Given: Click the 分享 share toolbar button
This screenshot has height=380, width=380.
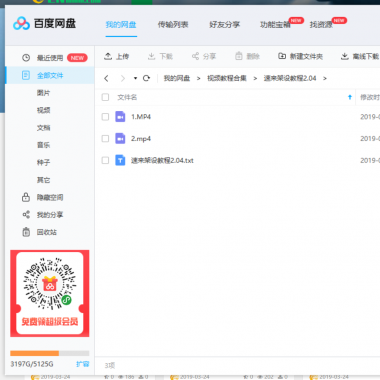Looking at the screenshot, I should coord(204,56).
